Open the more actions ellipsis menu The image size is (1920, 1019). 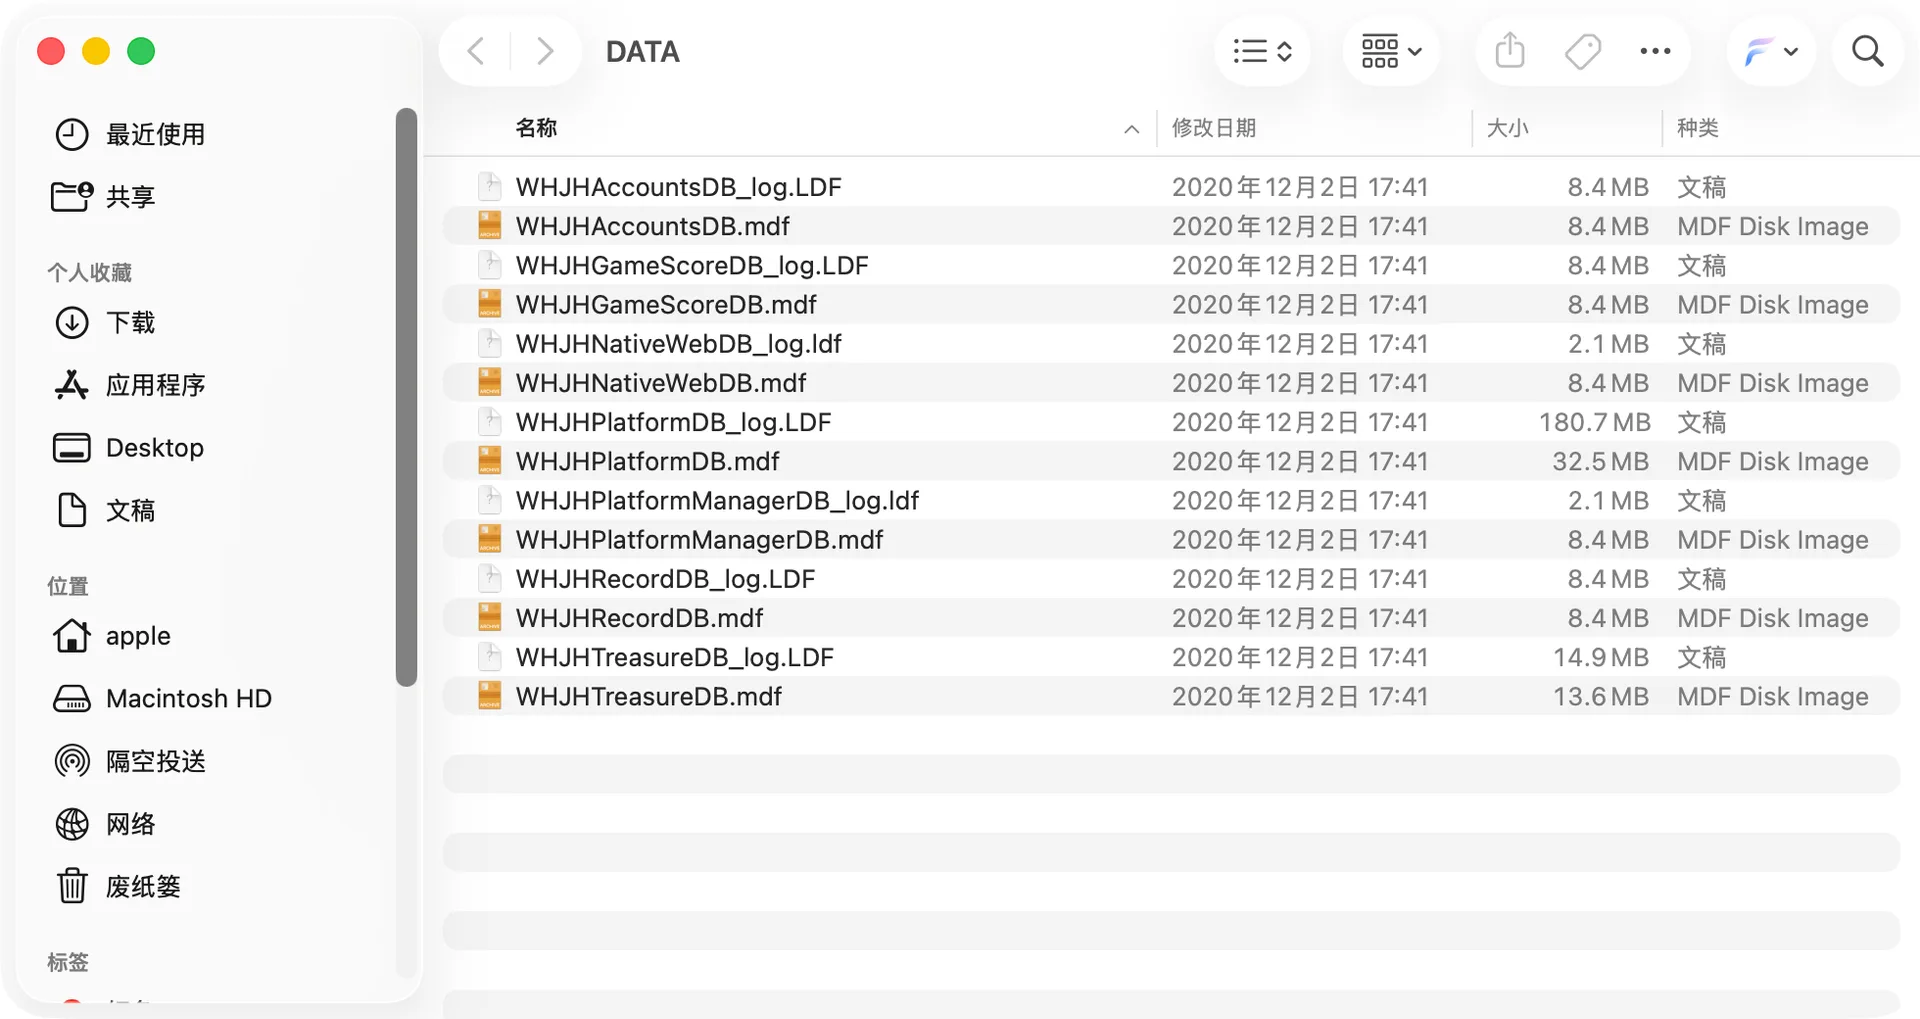click(1655, 51)
